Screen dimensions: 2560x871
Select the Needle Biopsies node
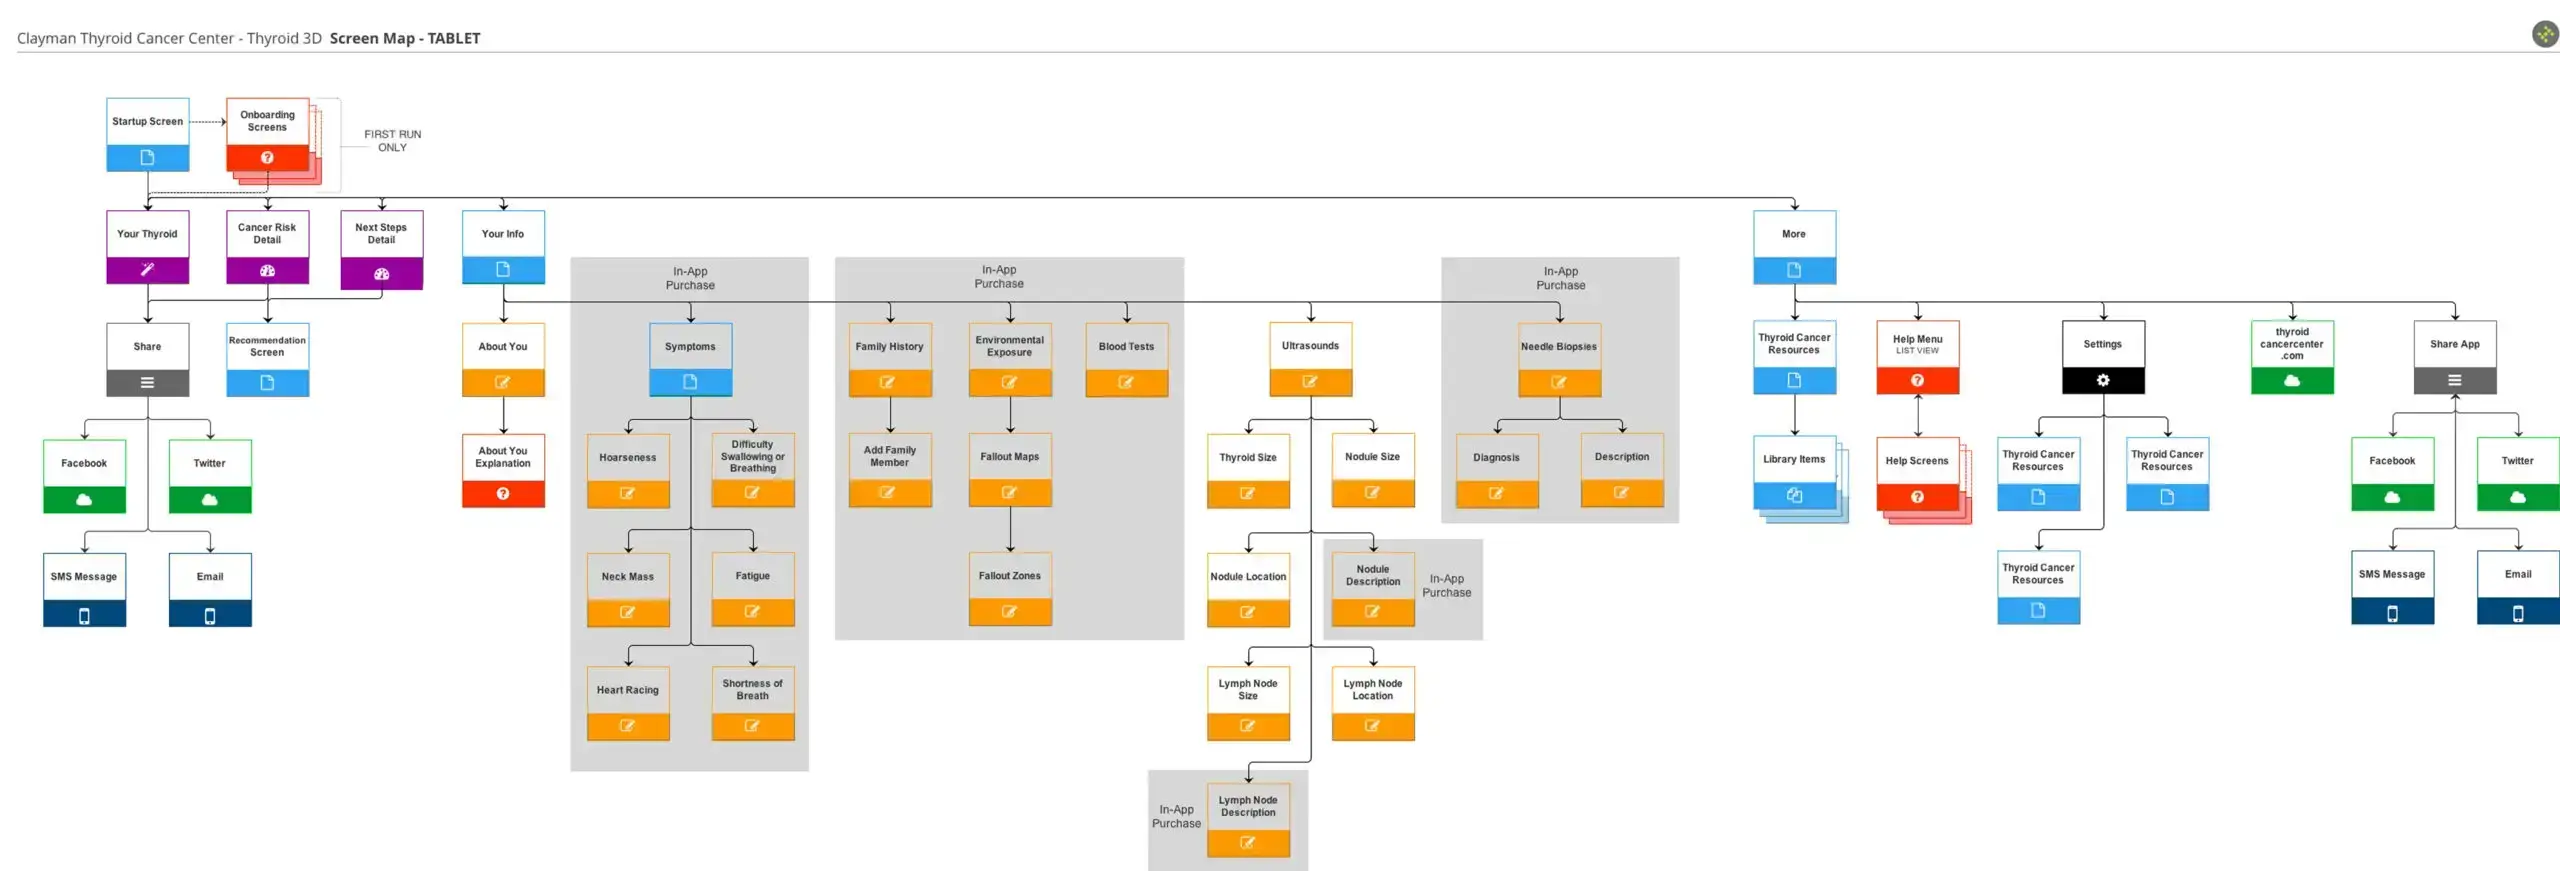point(1559,347)
